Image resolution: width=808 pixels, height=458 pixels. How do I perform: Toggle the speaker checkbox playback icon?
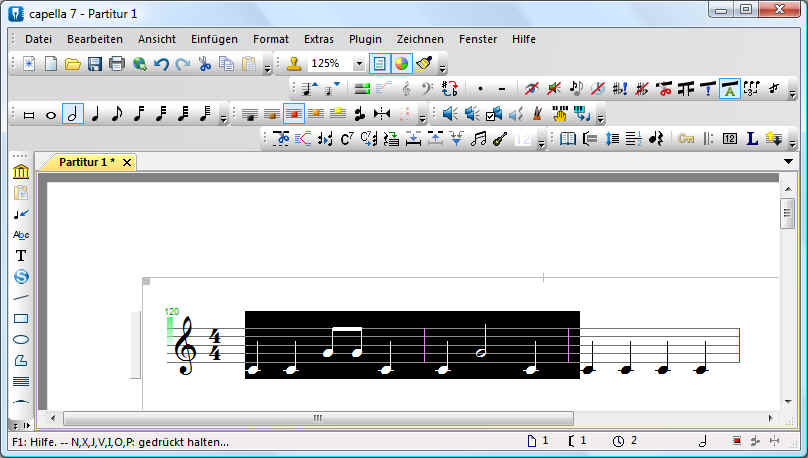pos(492,114)
